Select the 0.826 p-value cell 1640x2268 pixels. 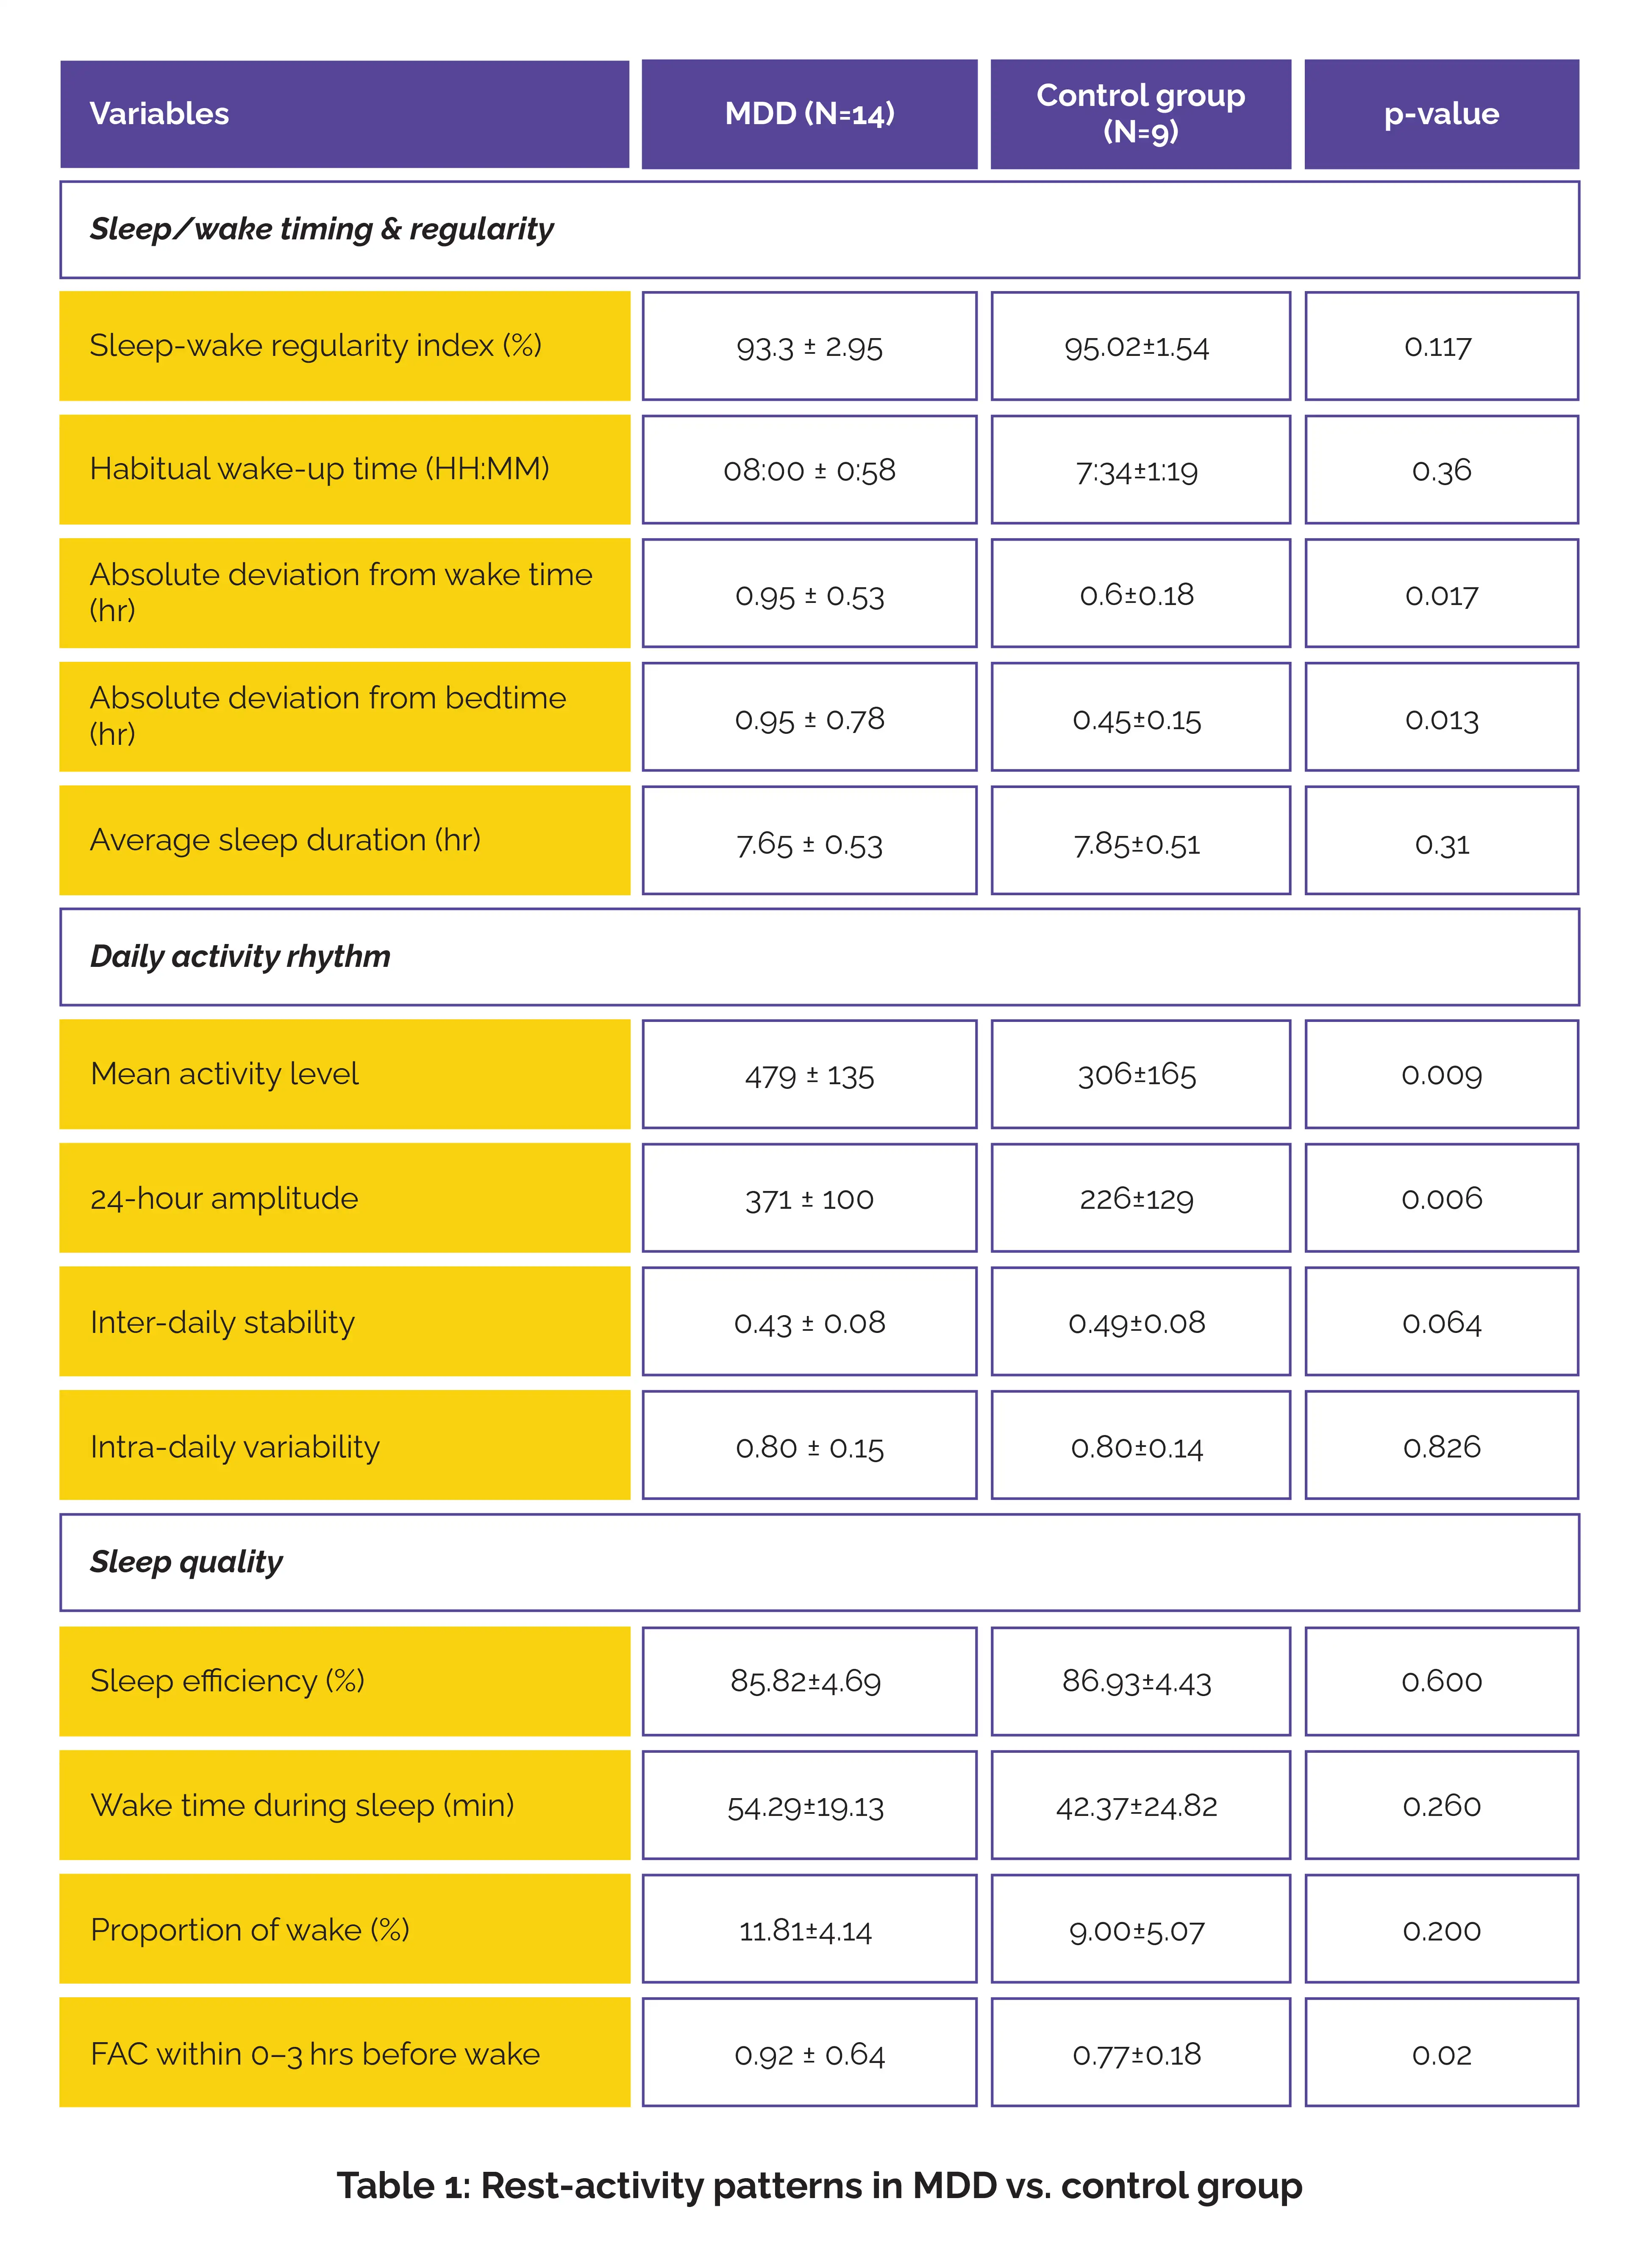tap(1441, 1447)
